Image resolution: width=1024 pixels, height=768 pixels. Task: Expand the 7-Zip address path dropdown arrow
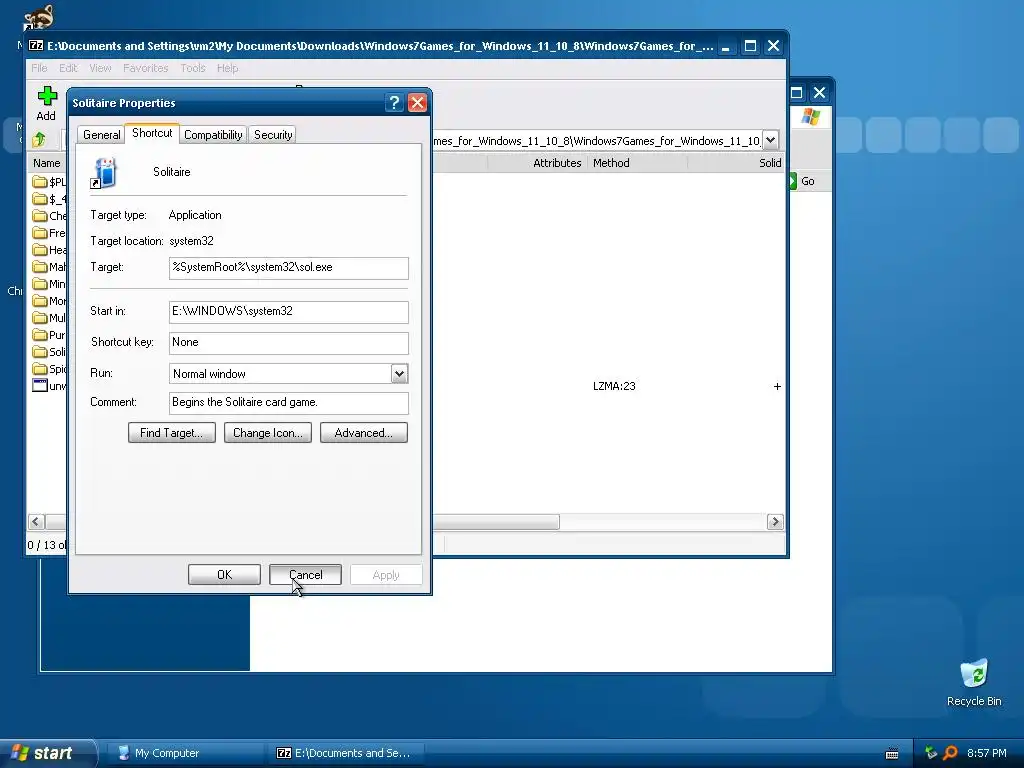point(771,140)
